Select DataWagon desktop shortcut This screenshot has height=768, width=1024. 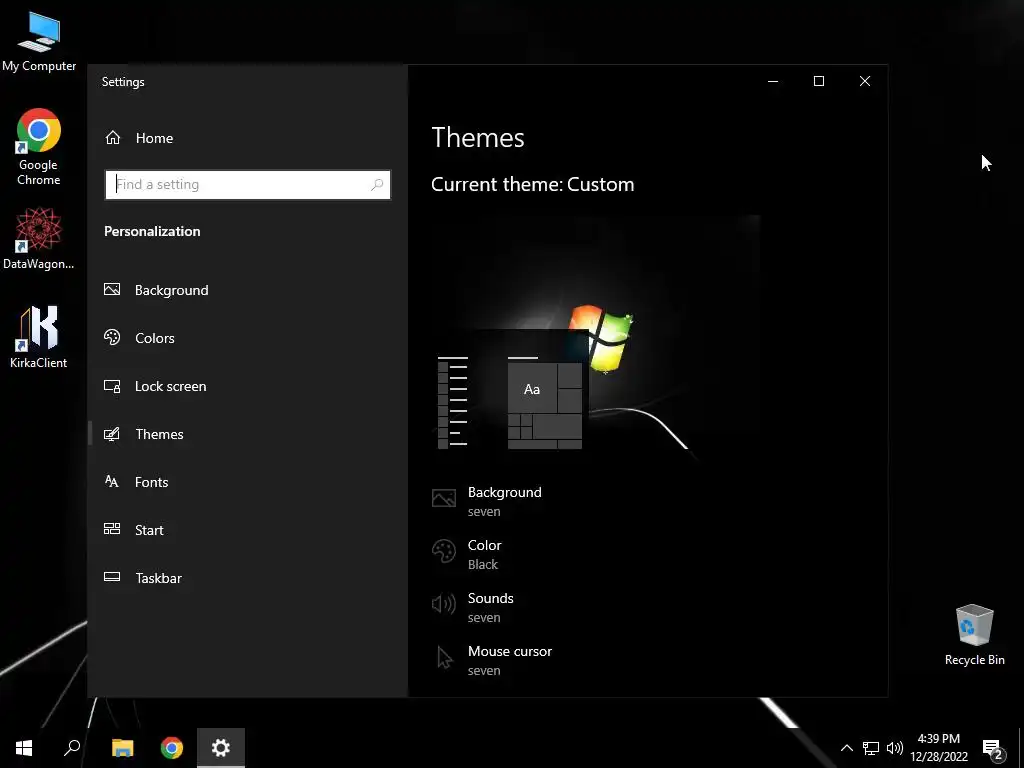(x=39, y=238)
